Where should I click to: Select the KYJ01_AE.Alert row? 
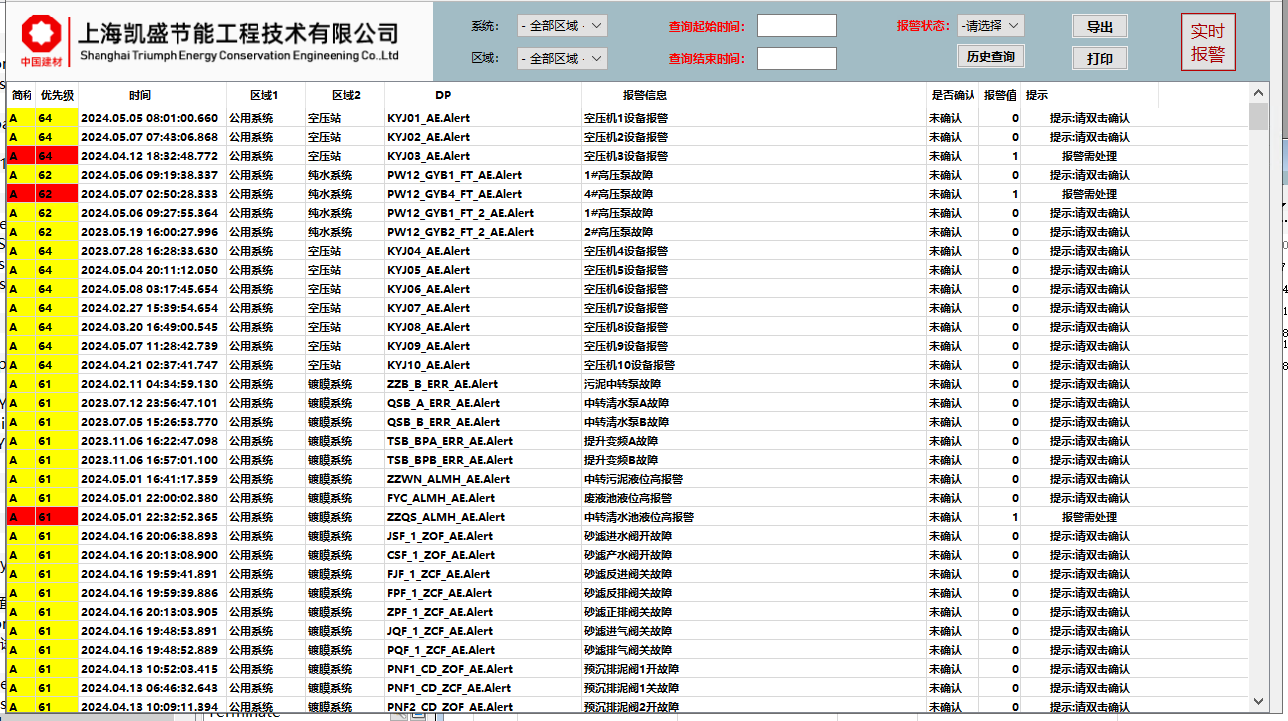(x=628, y=118)
